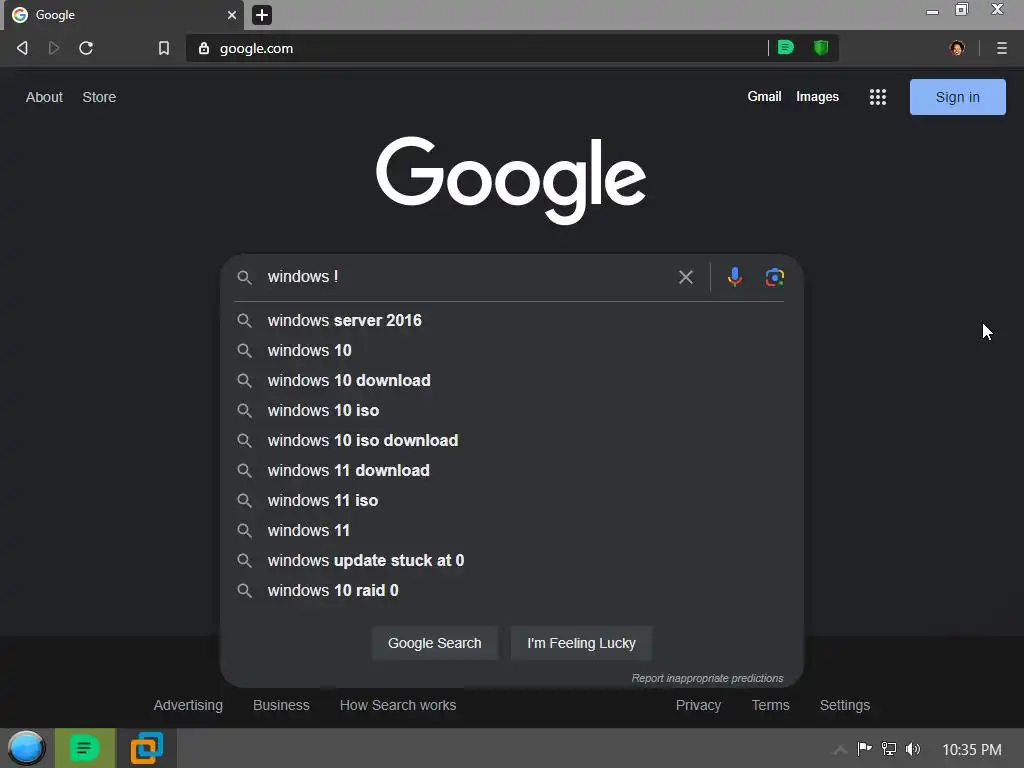
Task: Open the Images link
Action: 817,97
